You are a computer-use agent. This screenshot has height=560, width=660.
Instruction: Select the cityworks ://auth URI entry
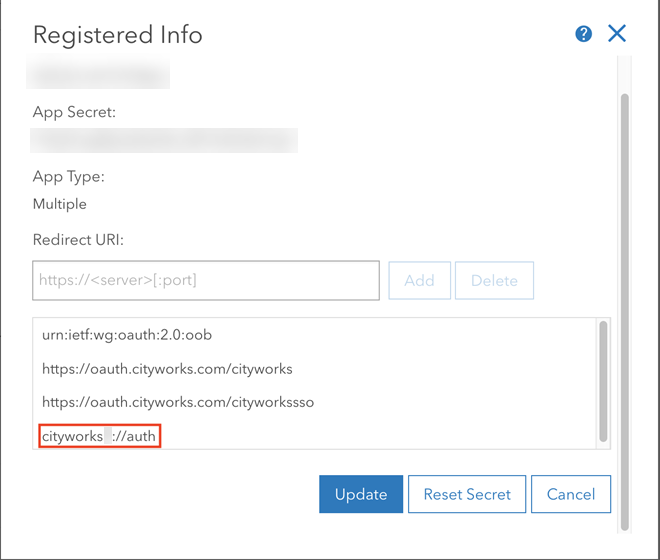click(100, 436)
